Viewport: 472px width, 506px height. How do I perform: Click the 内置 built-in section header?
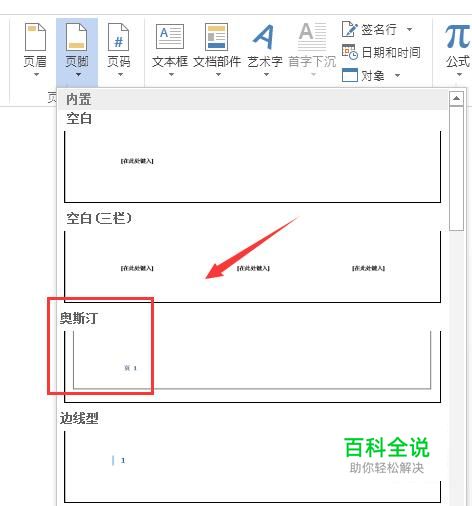click(x=253, y=99)
